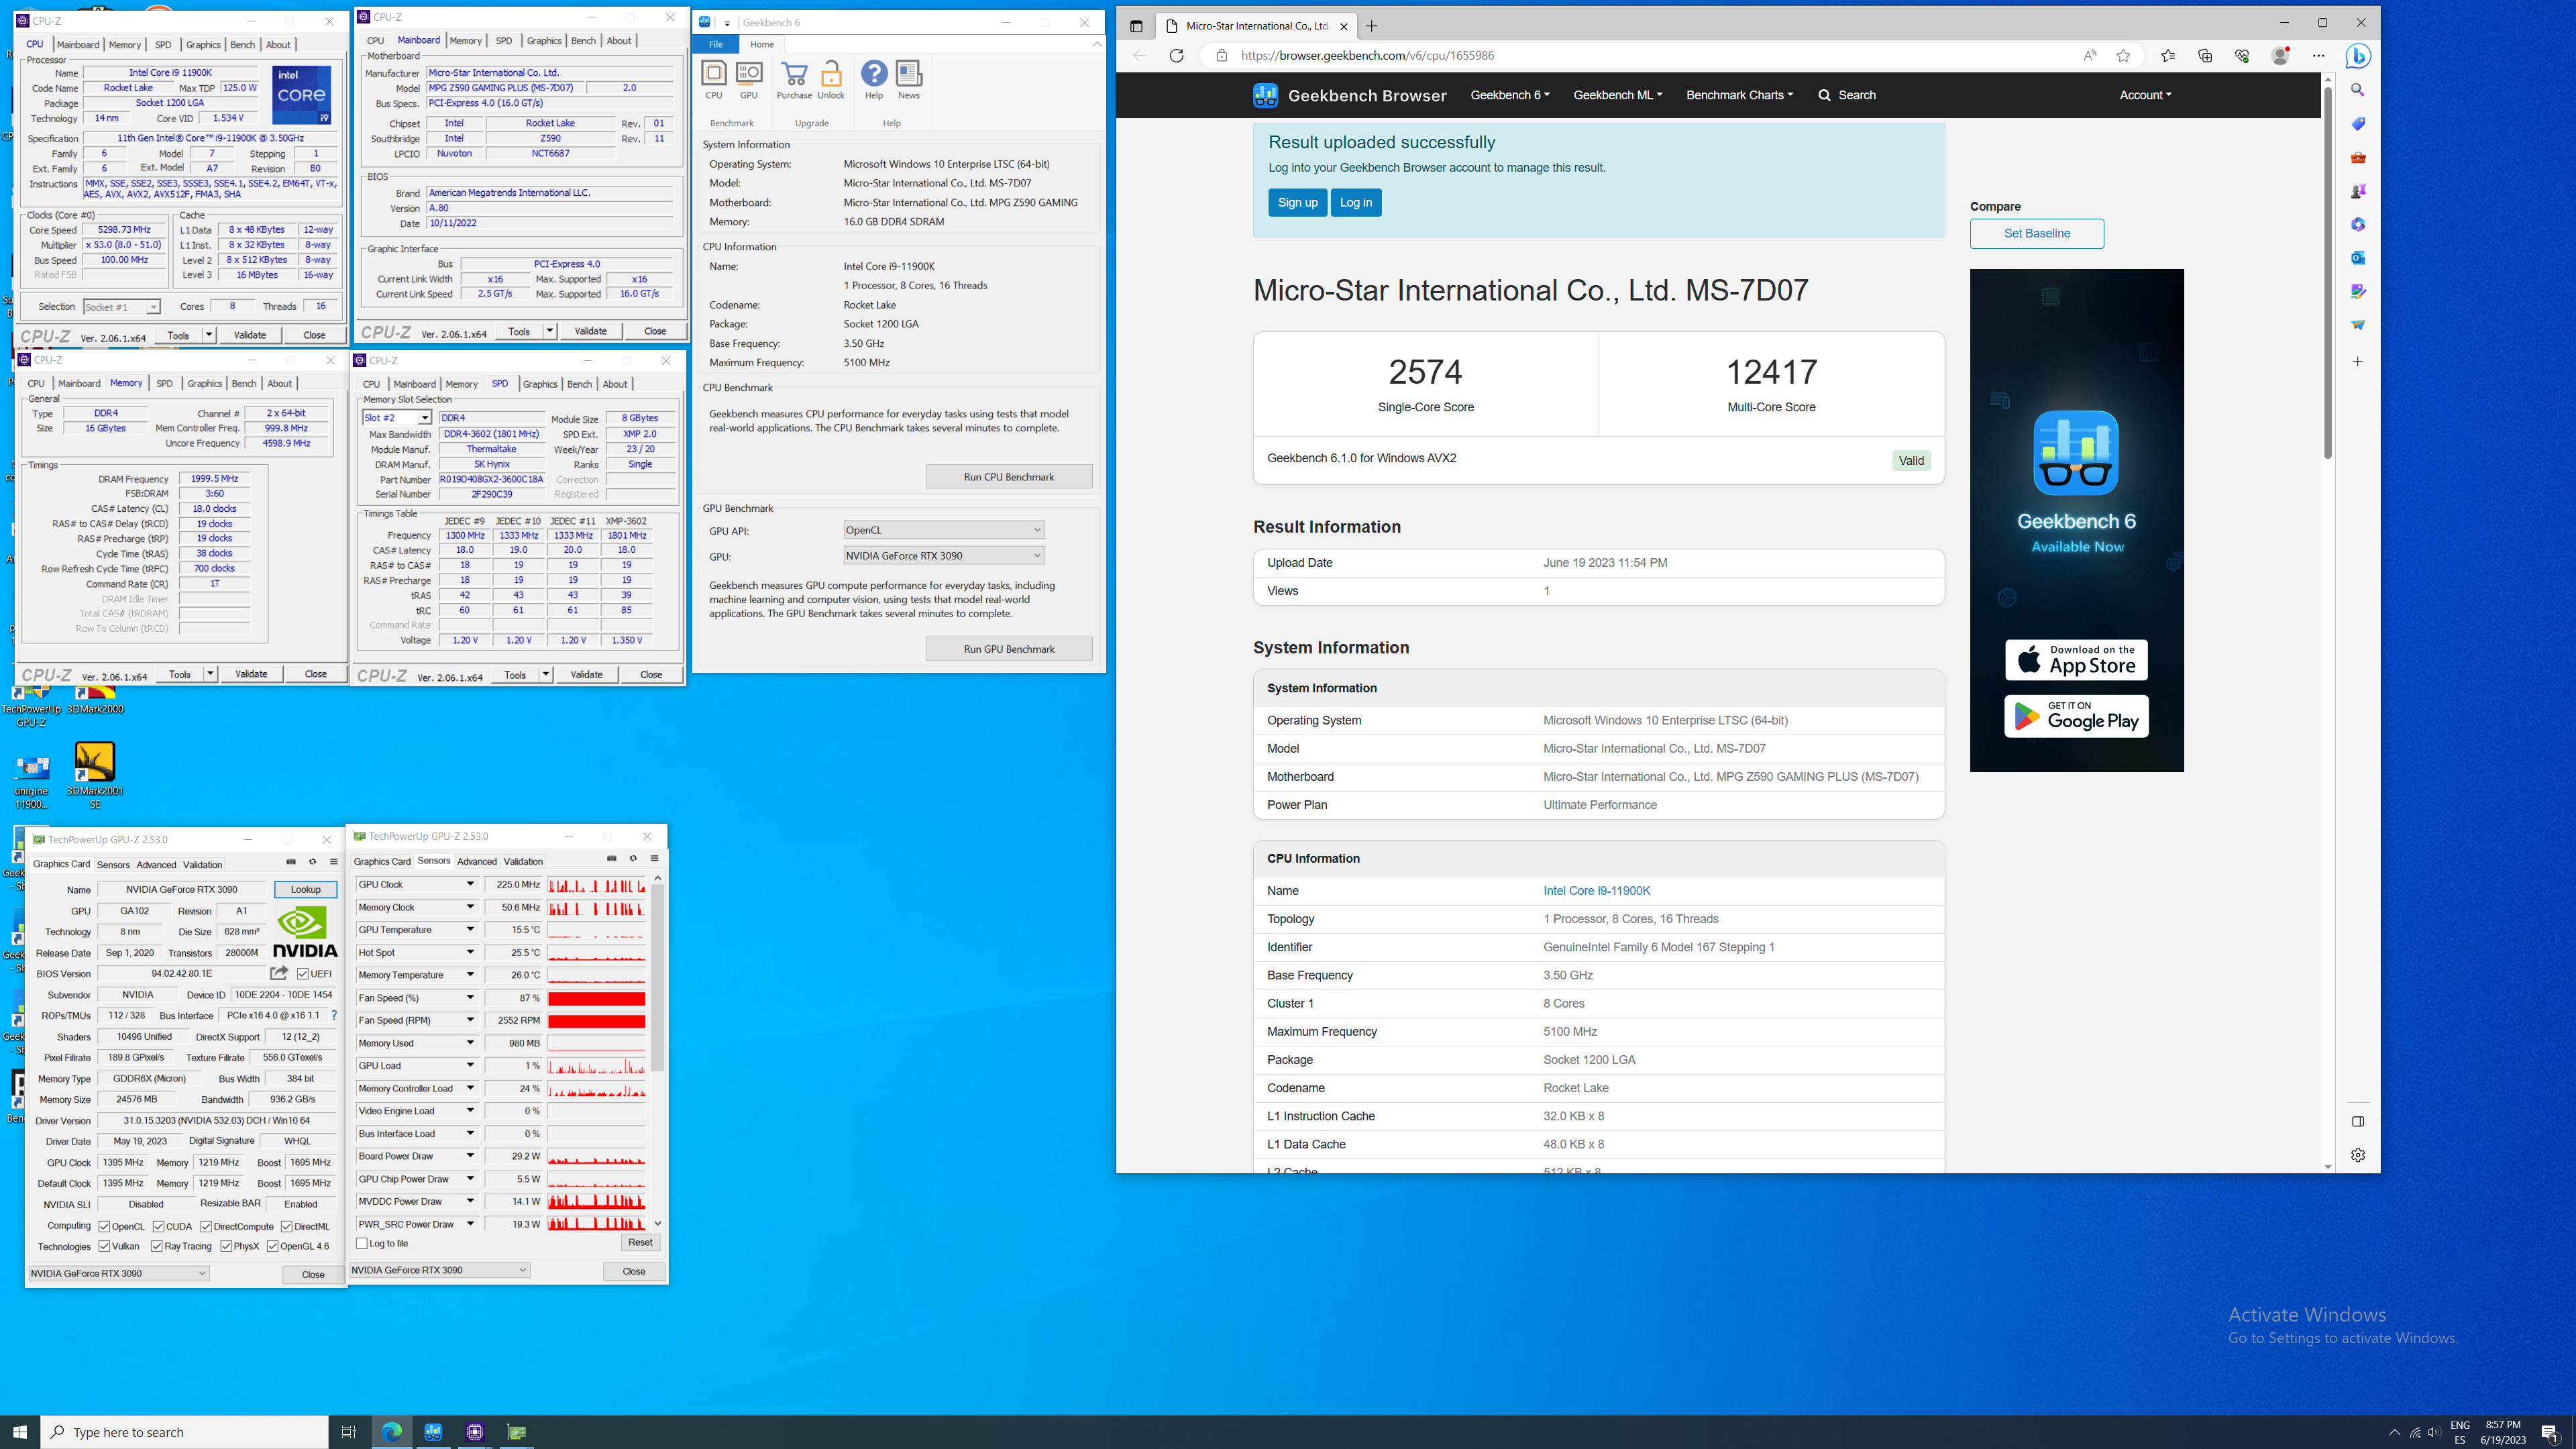Open the Graphics tab in CPU-Z Mainboard window
Viewport: 2576px width, 1449px height.
[x=544, y=41]
